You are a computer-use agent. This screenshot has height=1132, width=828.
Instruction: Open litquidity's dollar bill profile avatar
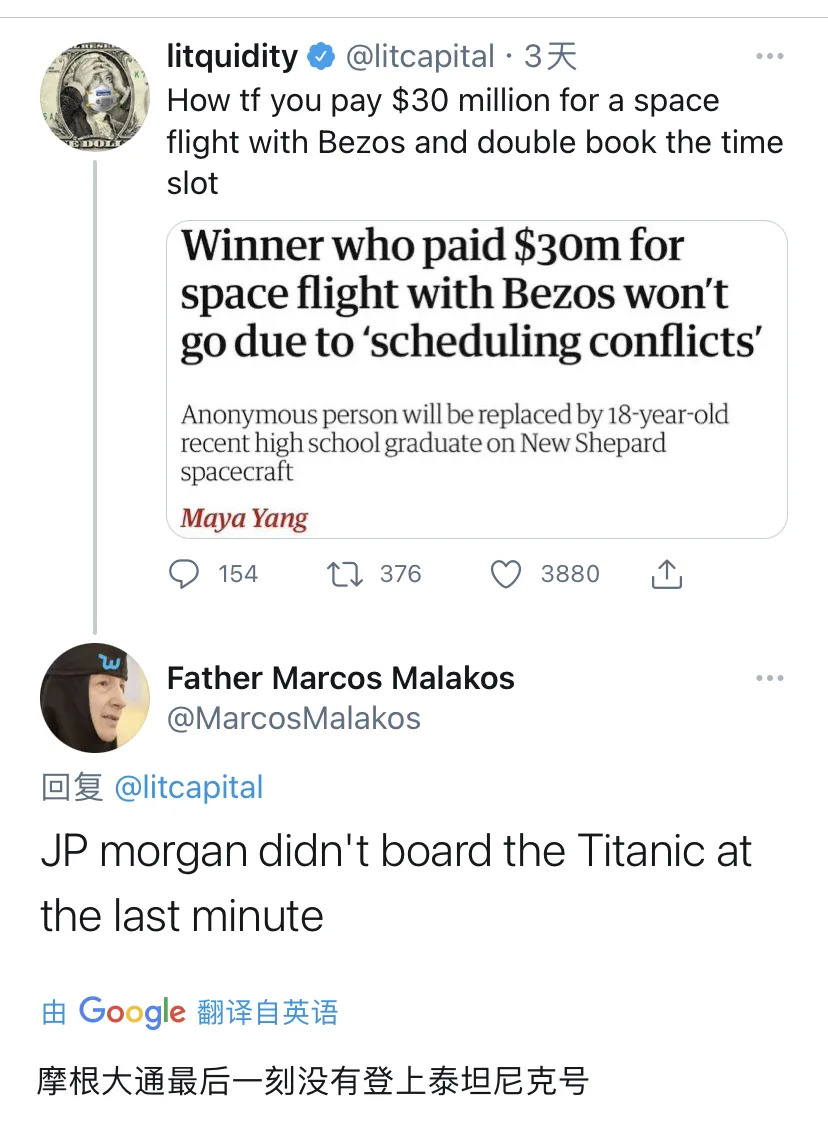click(87, 97)
